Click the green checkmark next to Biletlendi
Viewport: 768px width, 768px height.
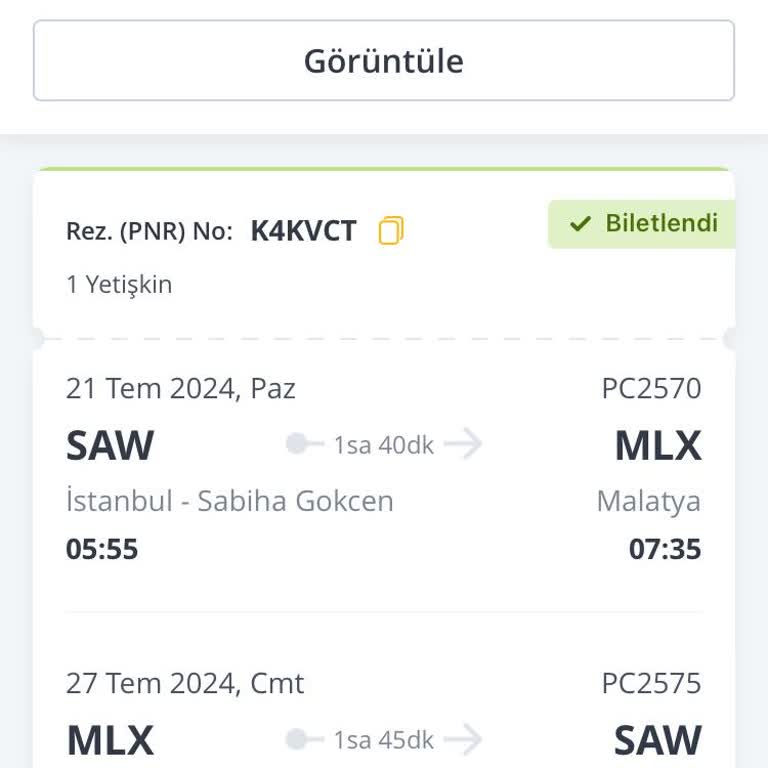(x=580, y=224)
